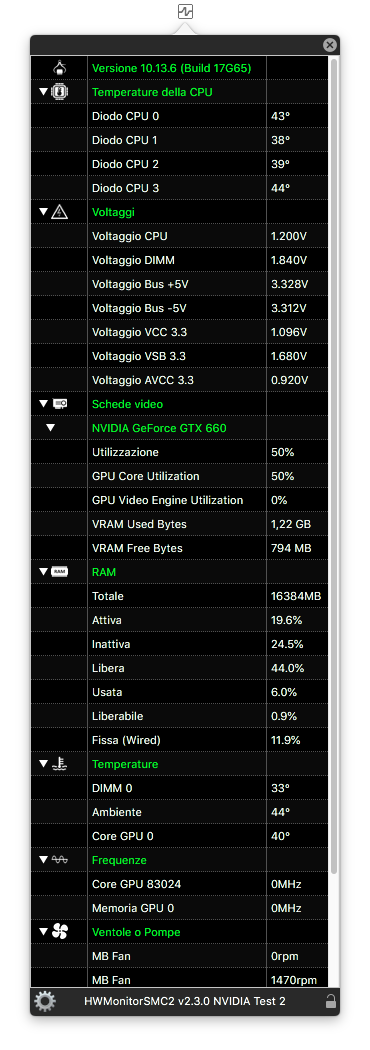Click the CPU temperature chip icon
The width and height of the screenshot is (370, 1050).
click(60, 92)
